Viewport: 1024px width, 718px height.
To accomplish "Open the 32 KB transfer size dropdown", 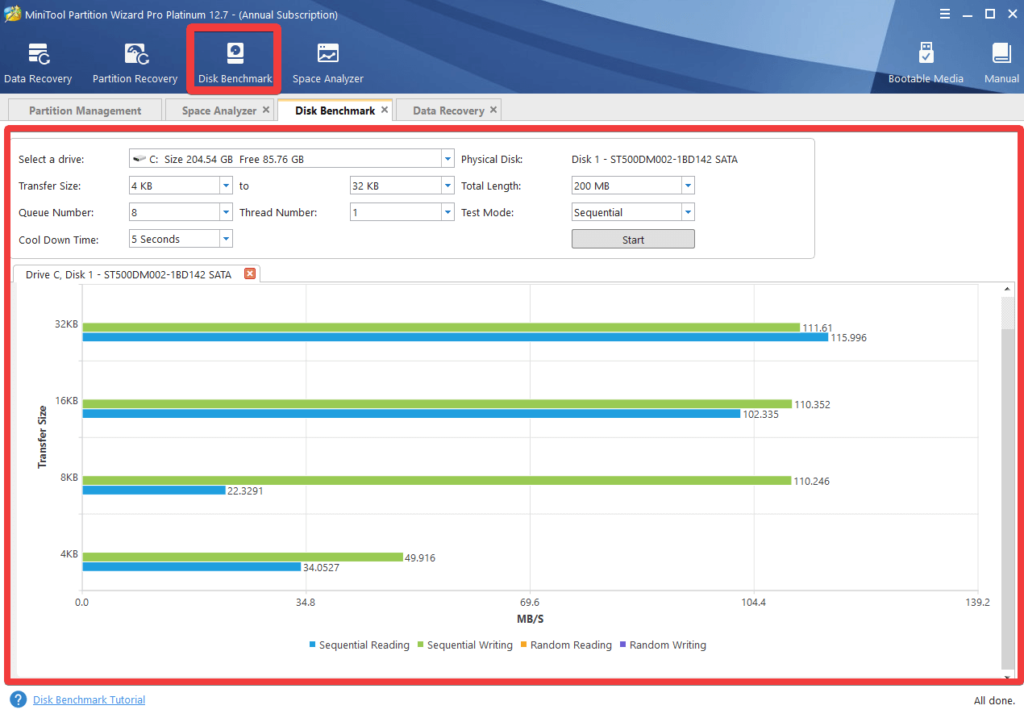I will (447, 186).
